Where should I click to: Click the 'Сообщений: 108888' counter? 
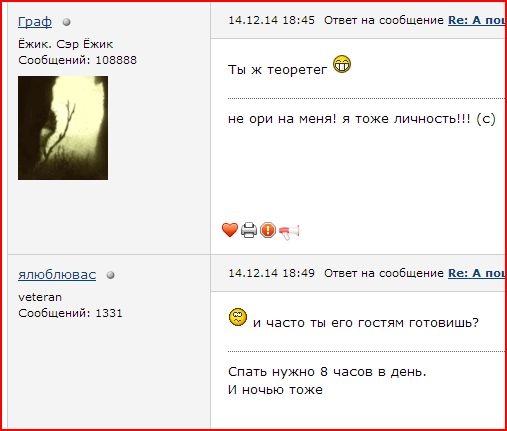[x=77, y=60]
